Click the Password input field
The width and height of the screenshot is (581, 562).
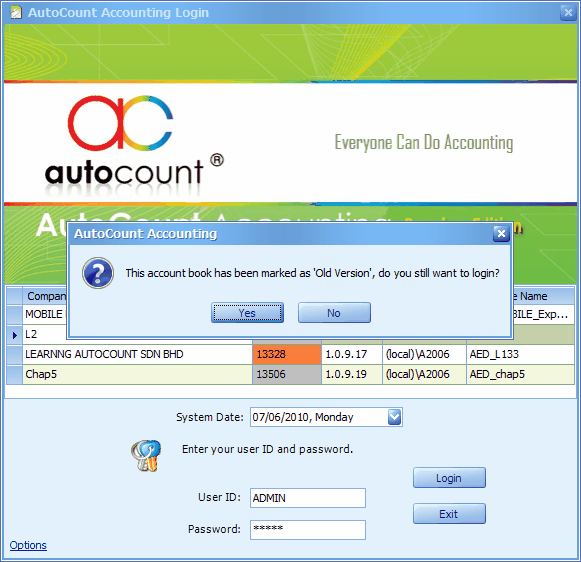[x=308, y=530]
